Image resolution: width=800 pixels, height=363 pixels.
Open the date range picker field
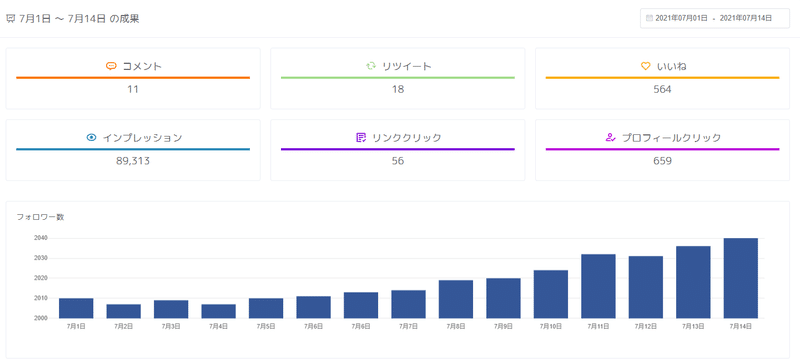715,18
